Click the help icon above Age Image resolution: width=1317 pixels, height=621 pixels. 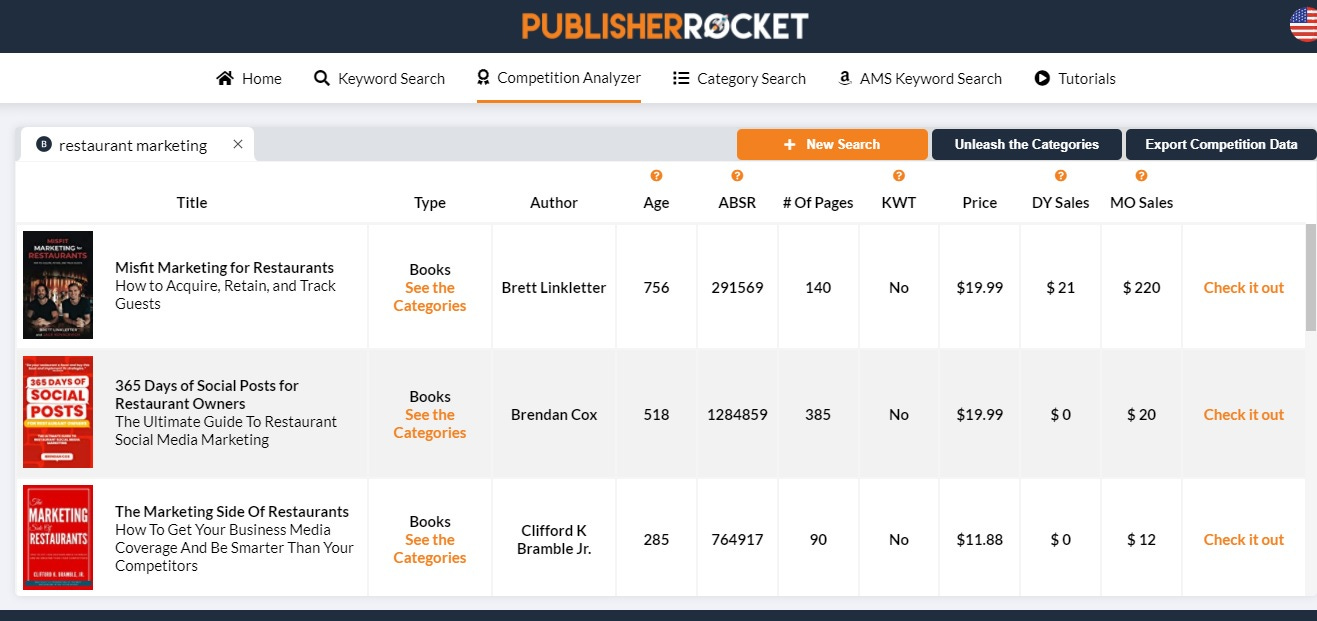tap(656, 176)
